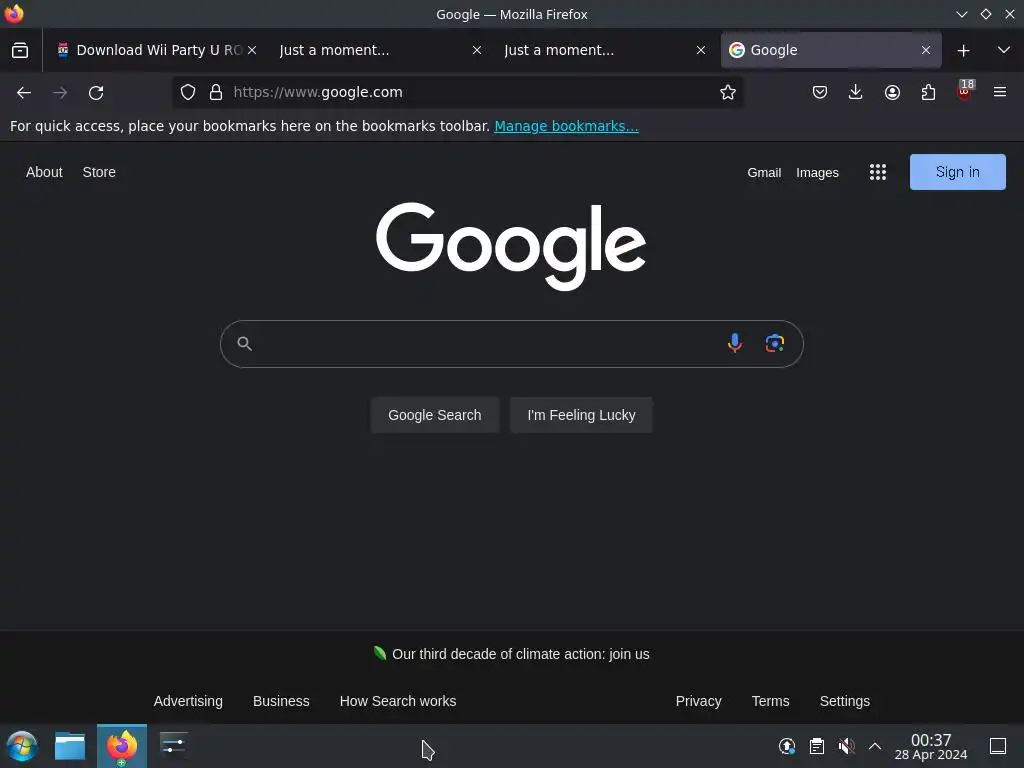Click magnifier icon in search box

[244, 344]
